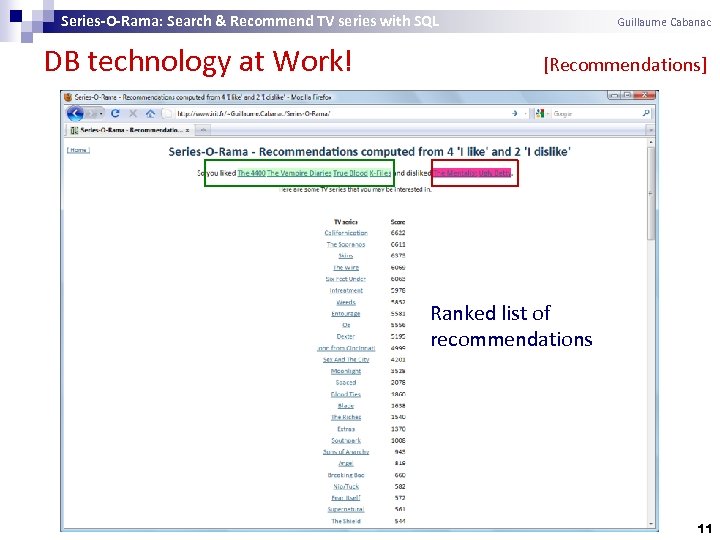Open the Weeds recommendation link
The image size is (720, 540).
pos(346,302)
